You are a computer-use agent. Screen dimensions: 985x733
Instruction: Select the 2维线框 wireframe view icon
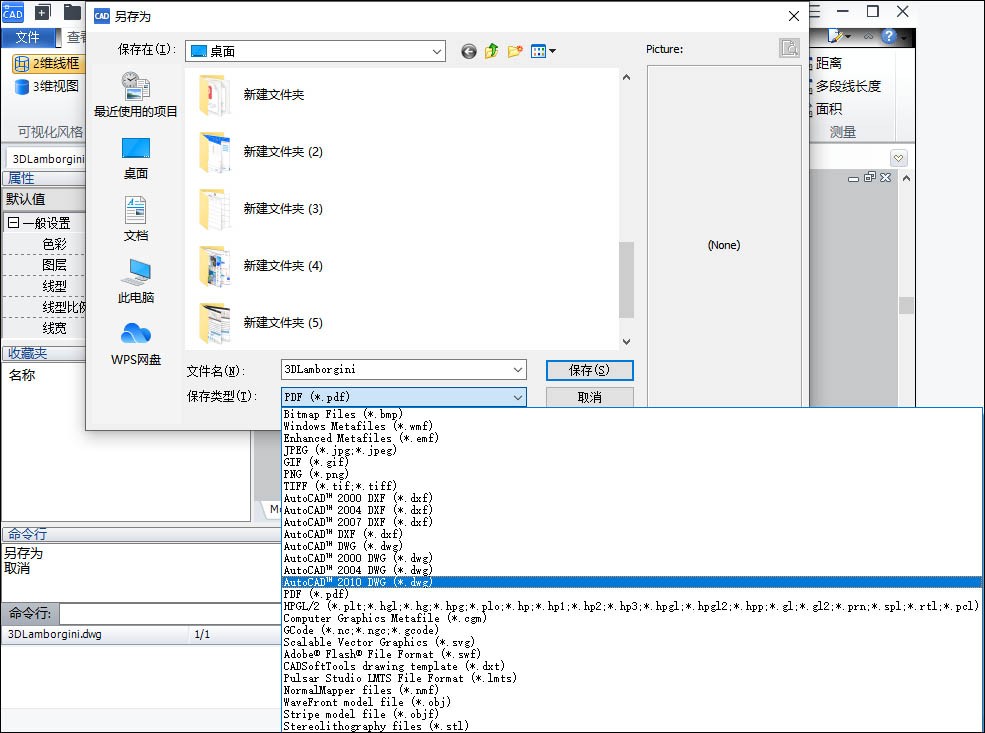pos(45,63)
